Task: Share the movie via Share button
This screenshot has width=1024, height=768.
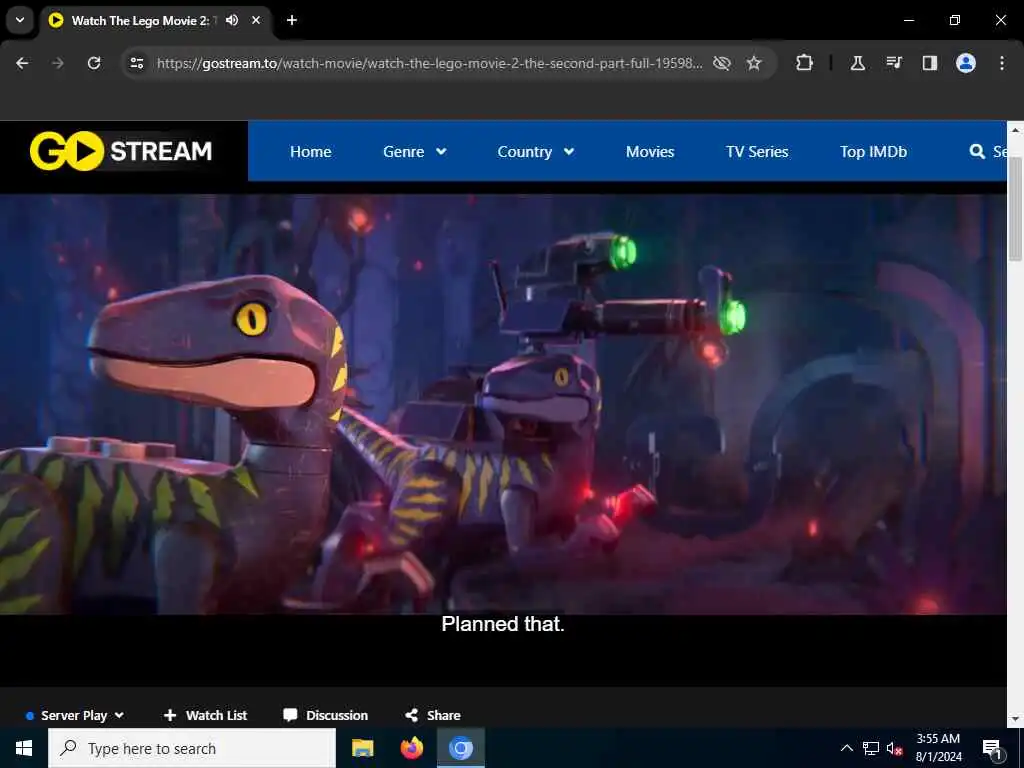Action: [x=432, y=715]
